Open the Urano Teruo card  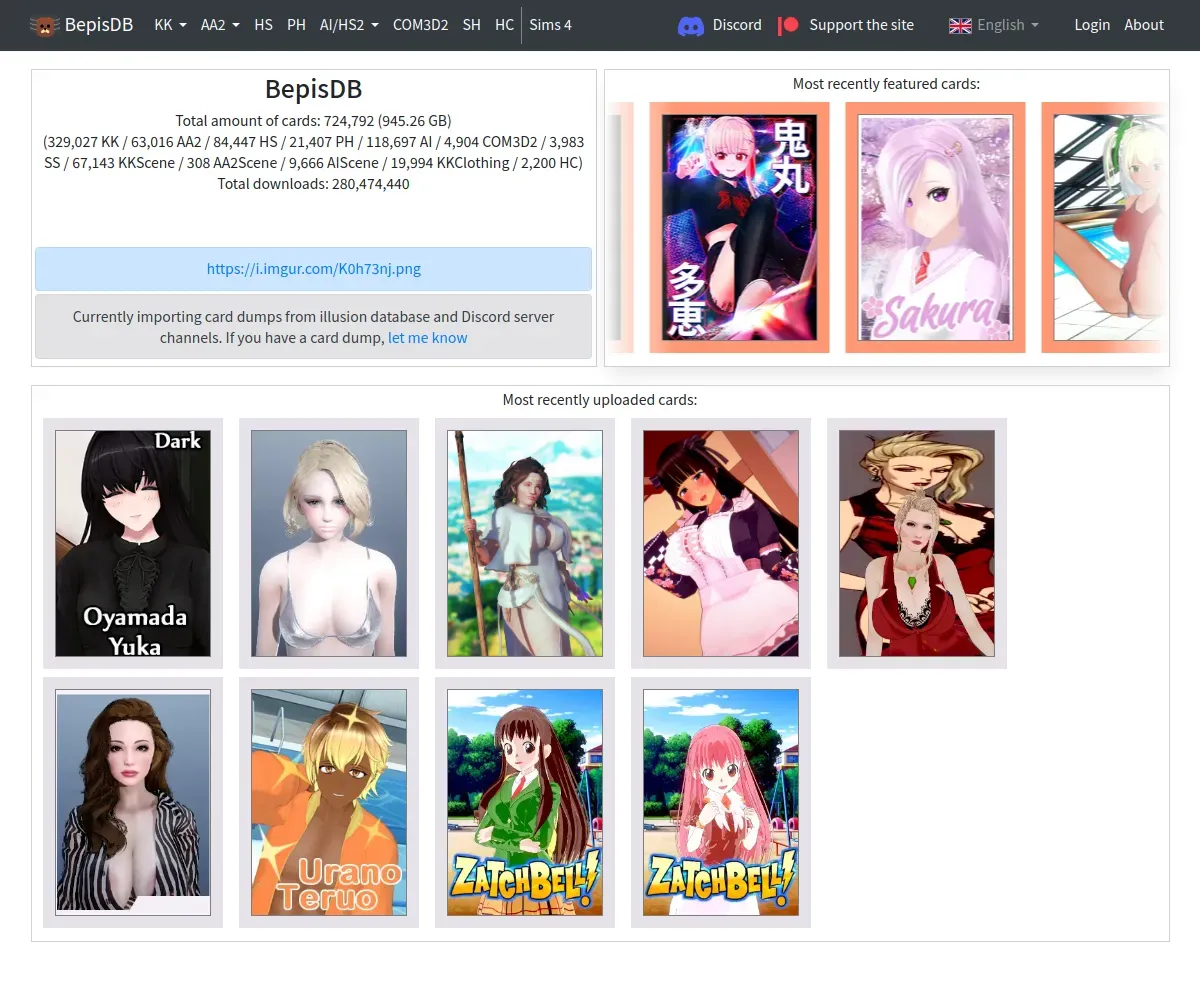point(329,802)
